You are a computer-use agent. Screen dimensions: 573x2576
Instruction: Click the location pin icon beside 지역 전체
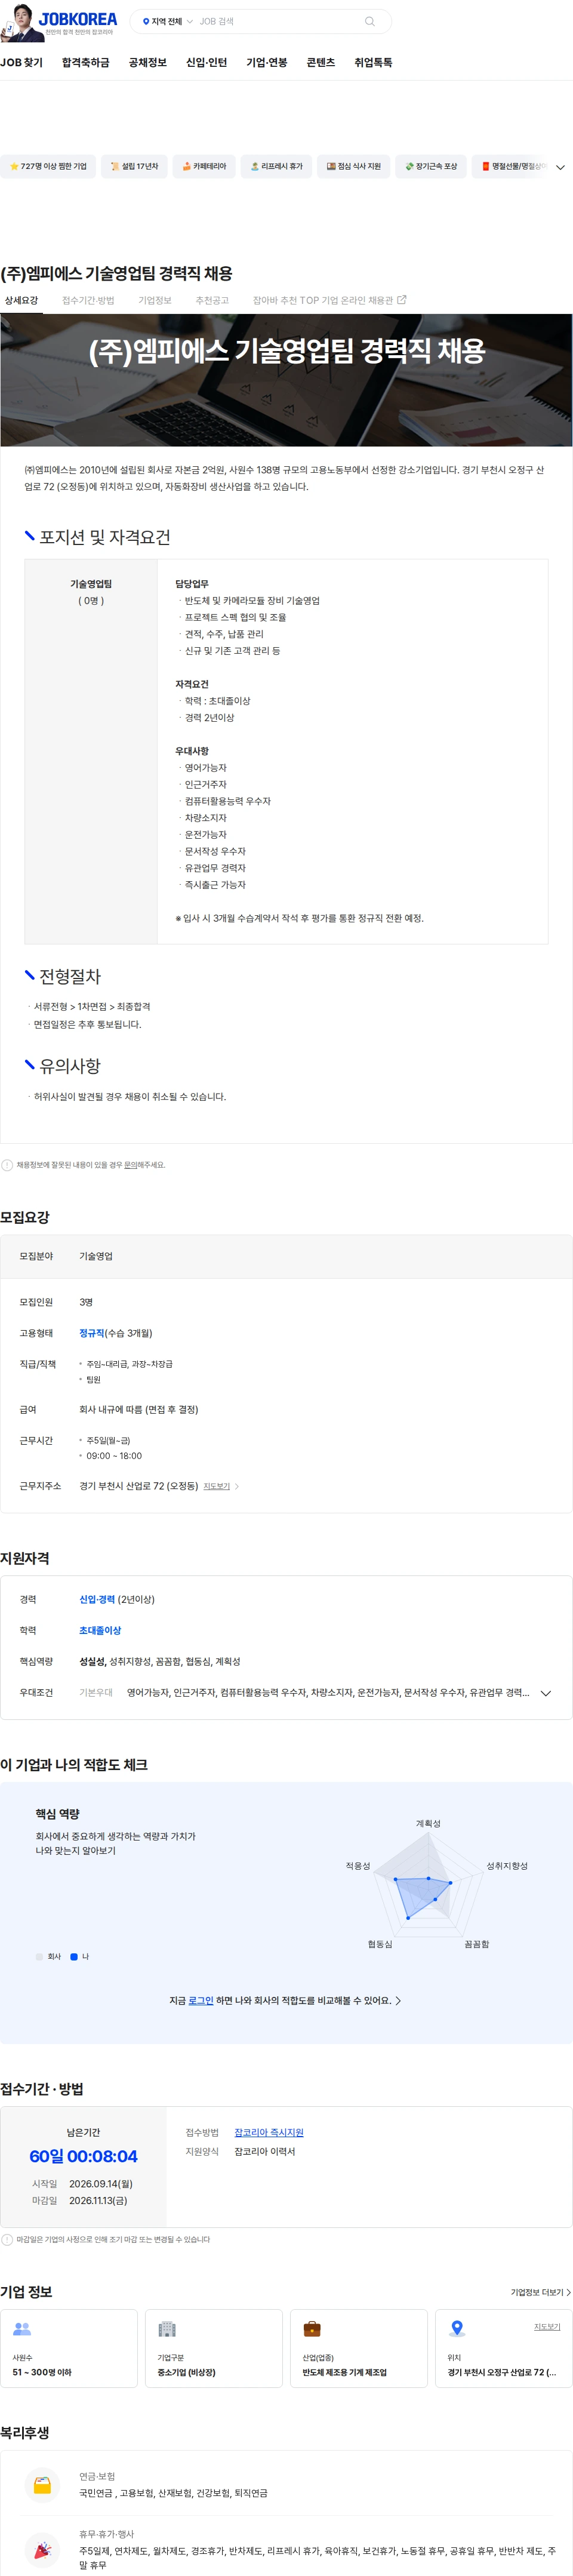(146, 21)
